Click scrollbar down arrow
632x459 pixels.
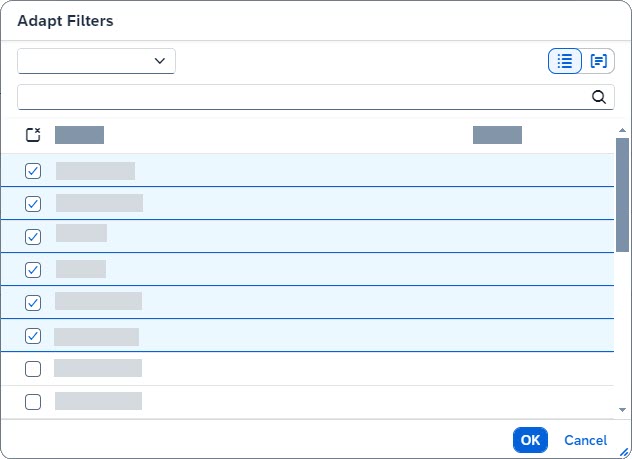[x=622, y=410]
